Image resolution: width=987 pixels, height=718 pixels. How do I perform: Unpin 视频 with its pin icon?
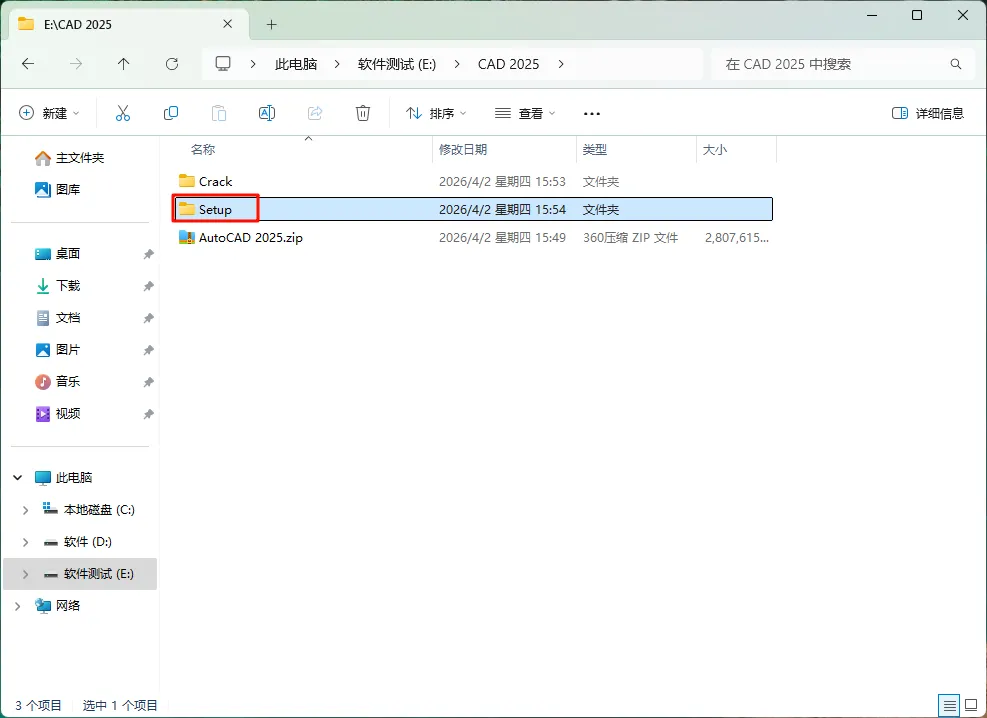click(x=148, y=414)
